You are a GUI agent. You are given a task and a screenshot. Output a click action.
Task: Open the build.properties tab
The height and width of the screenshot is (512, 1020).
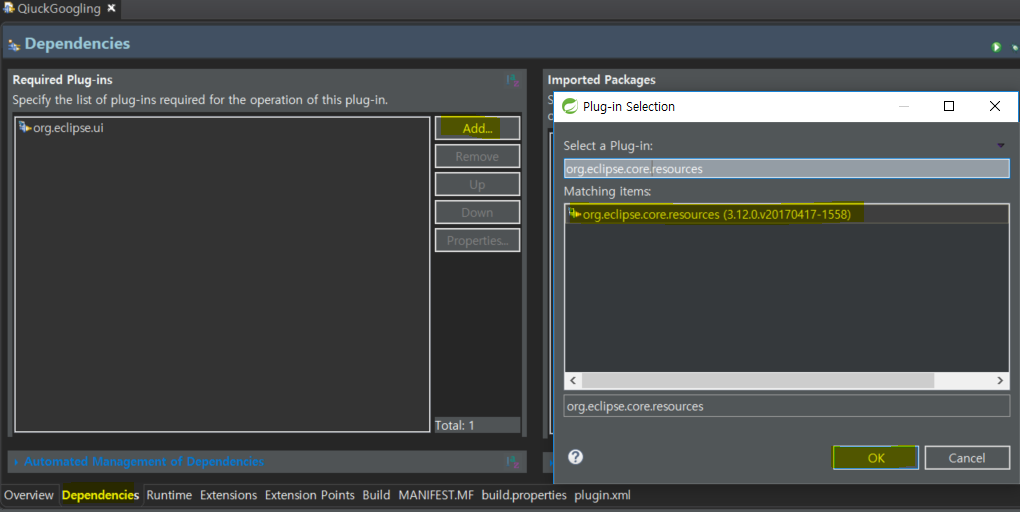524,495
